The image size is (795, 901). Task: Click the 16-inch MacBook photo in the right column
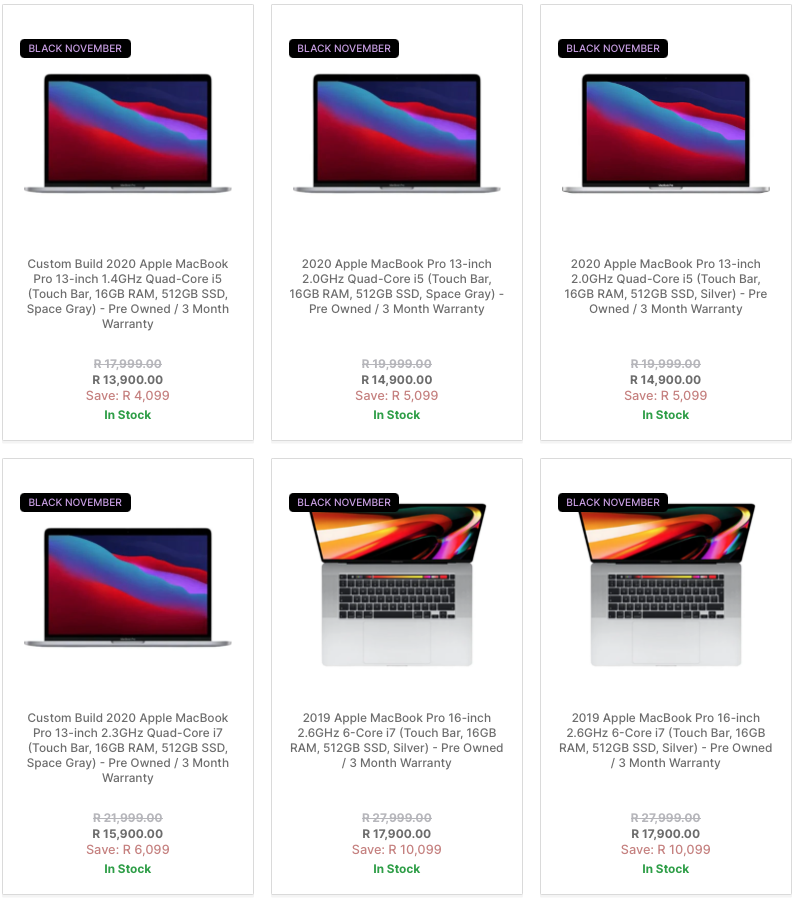pos(665,585)
